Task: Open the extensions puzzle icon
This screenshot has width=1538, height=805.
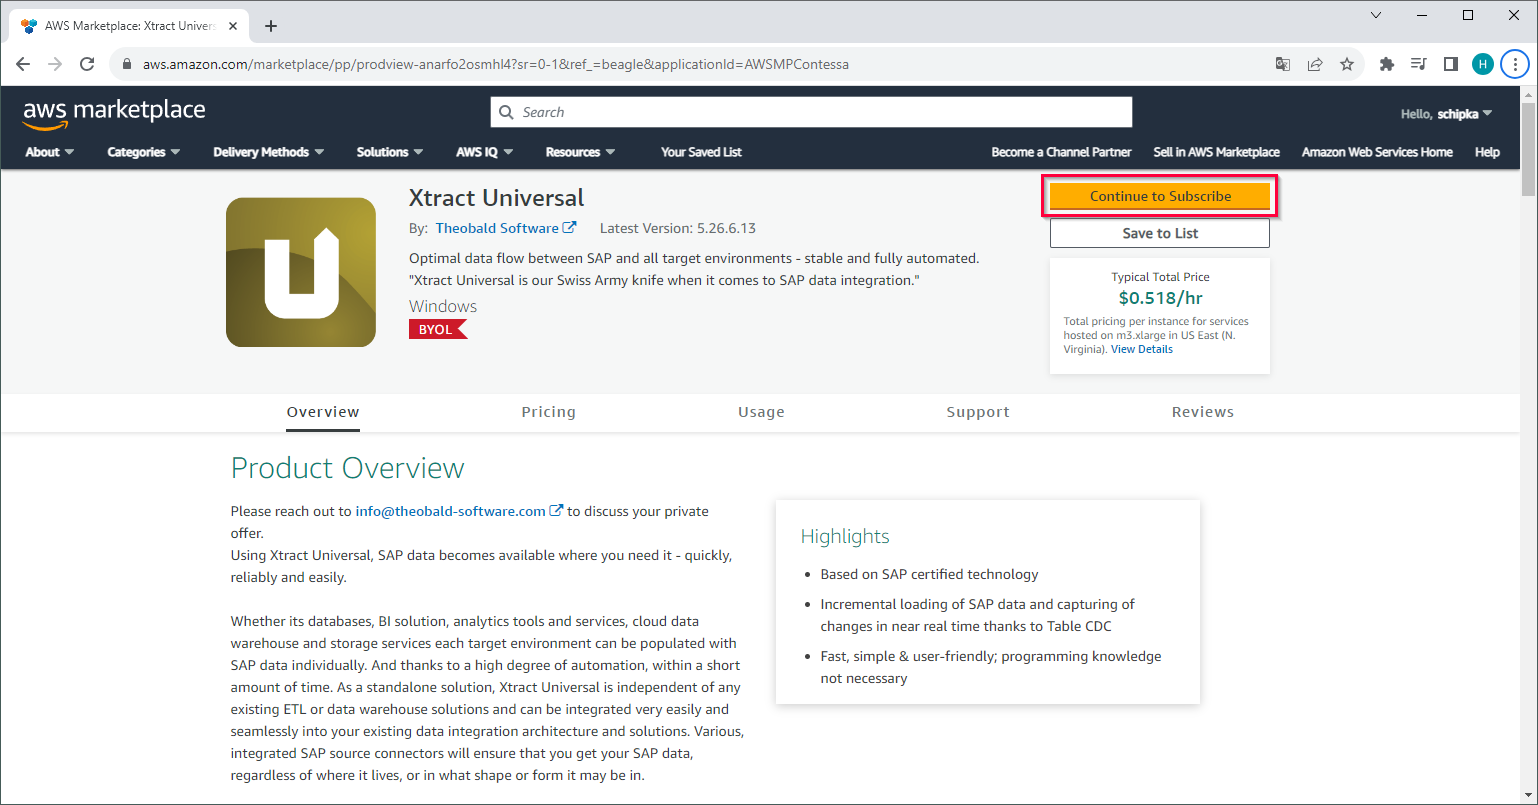Action: coord(1386,64)
